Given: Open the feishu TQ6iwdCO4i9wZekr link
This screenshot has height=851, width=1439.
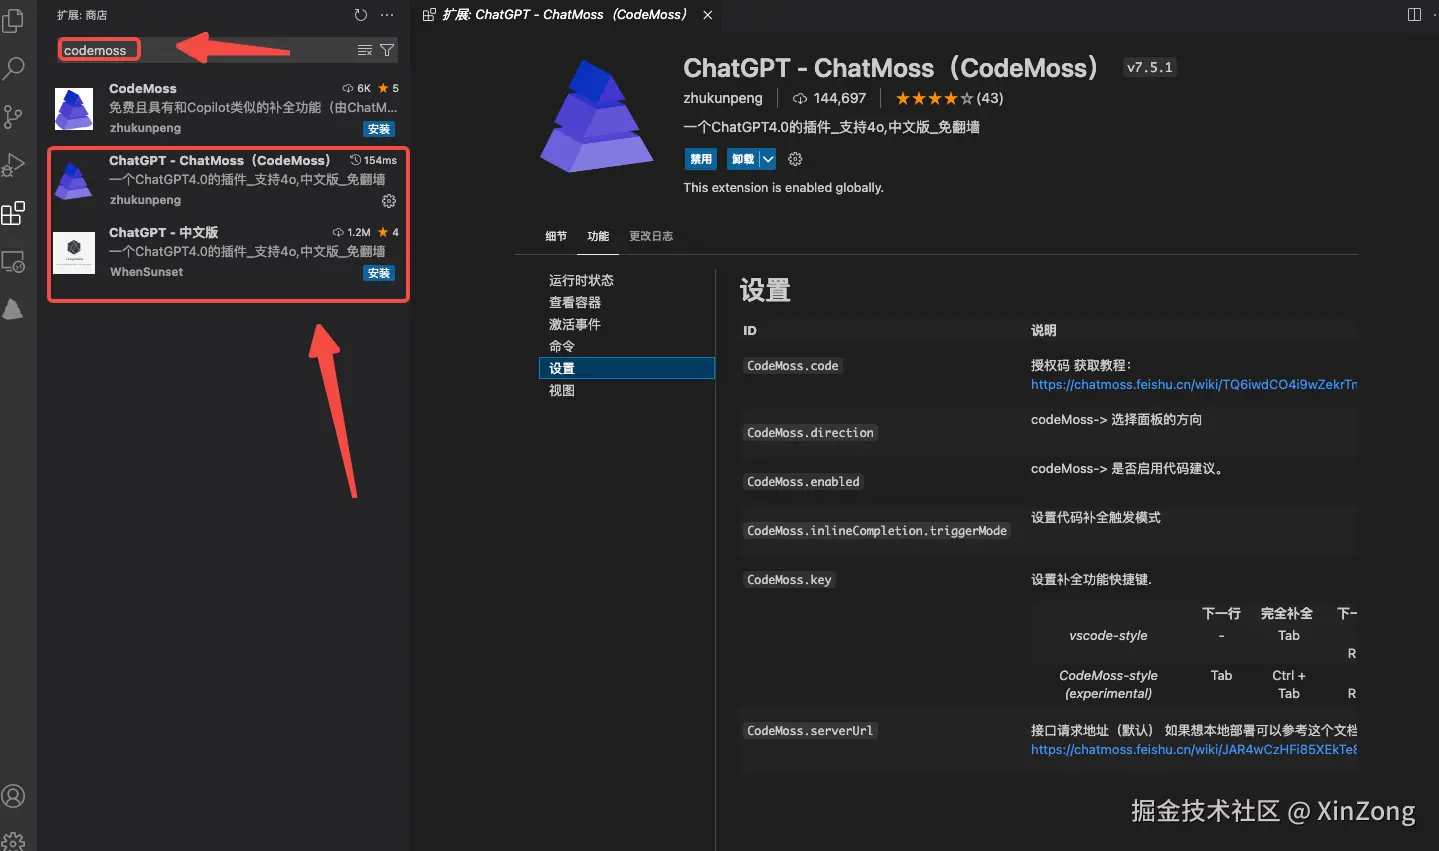Looking at the screenshot, I should pyautogui.click(x=1194, y=384).
